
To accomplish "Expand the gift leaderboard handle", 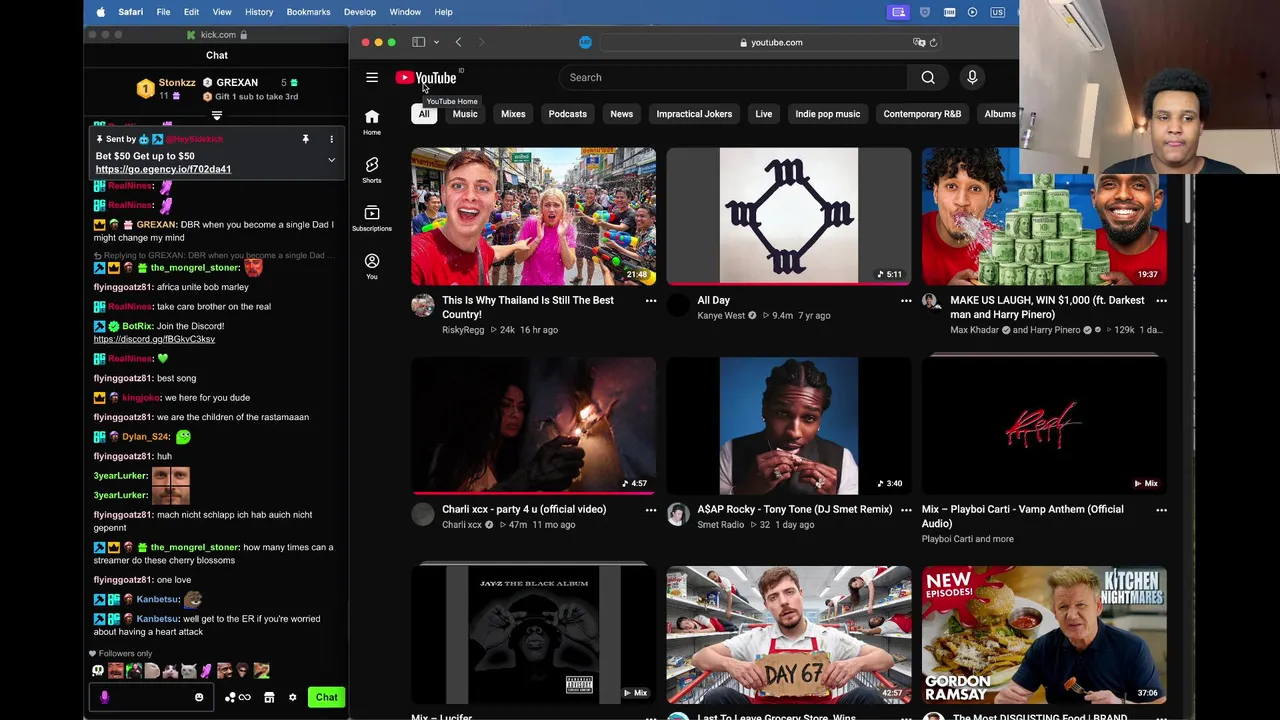I will pyautogui.click(x=217, y=116).
